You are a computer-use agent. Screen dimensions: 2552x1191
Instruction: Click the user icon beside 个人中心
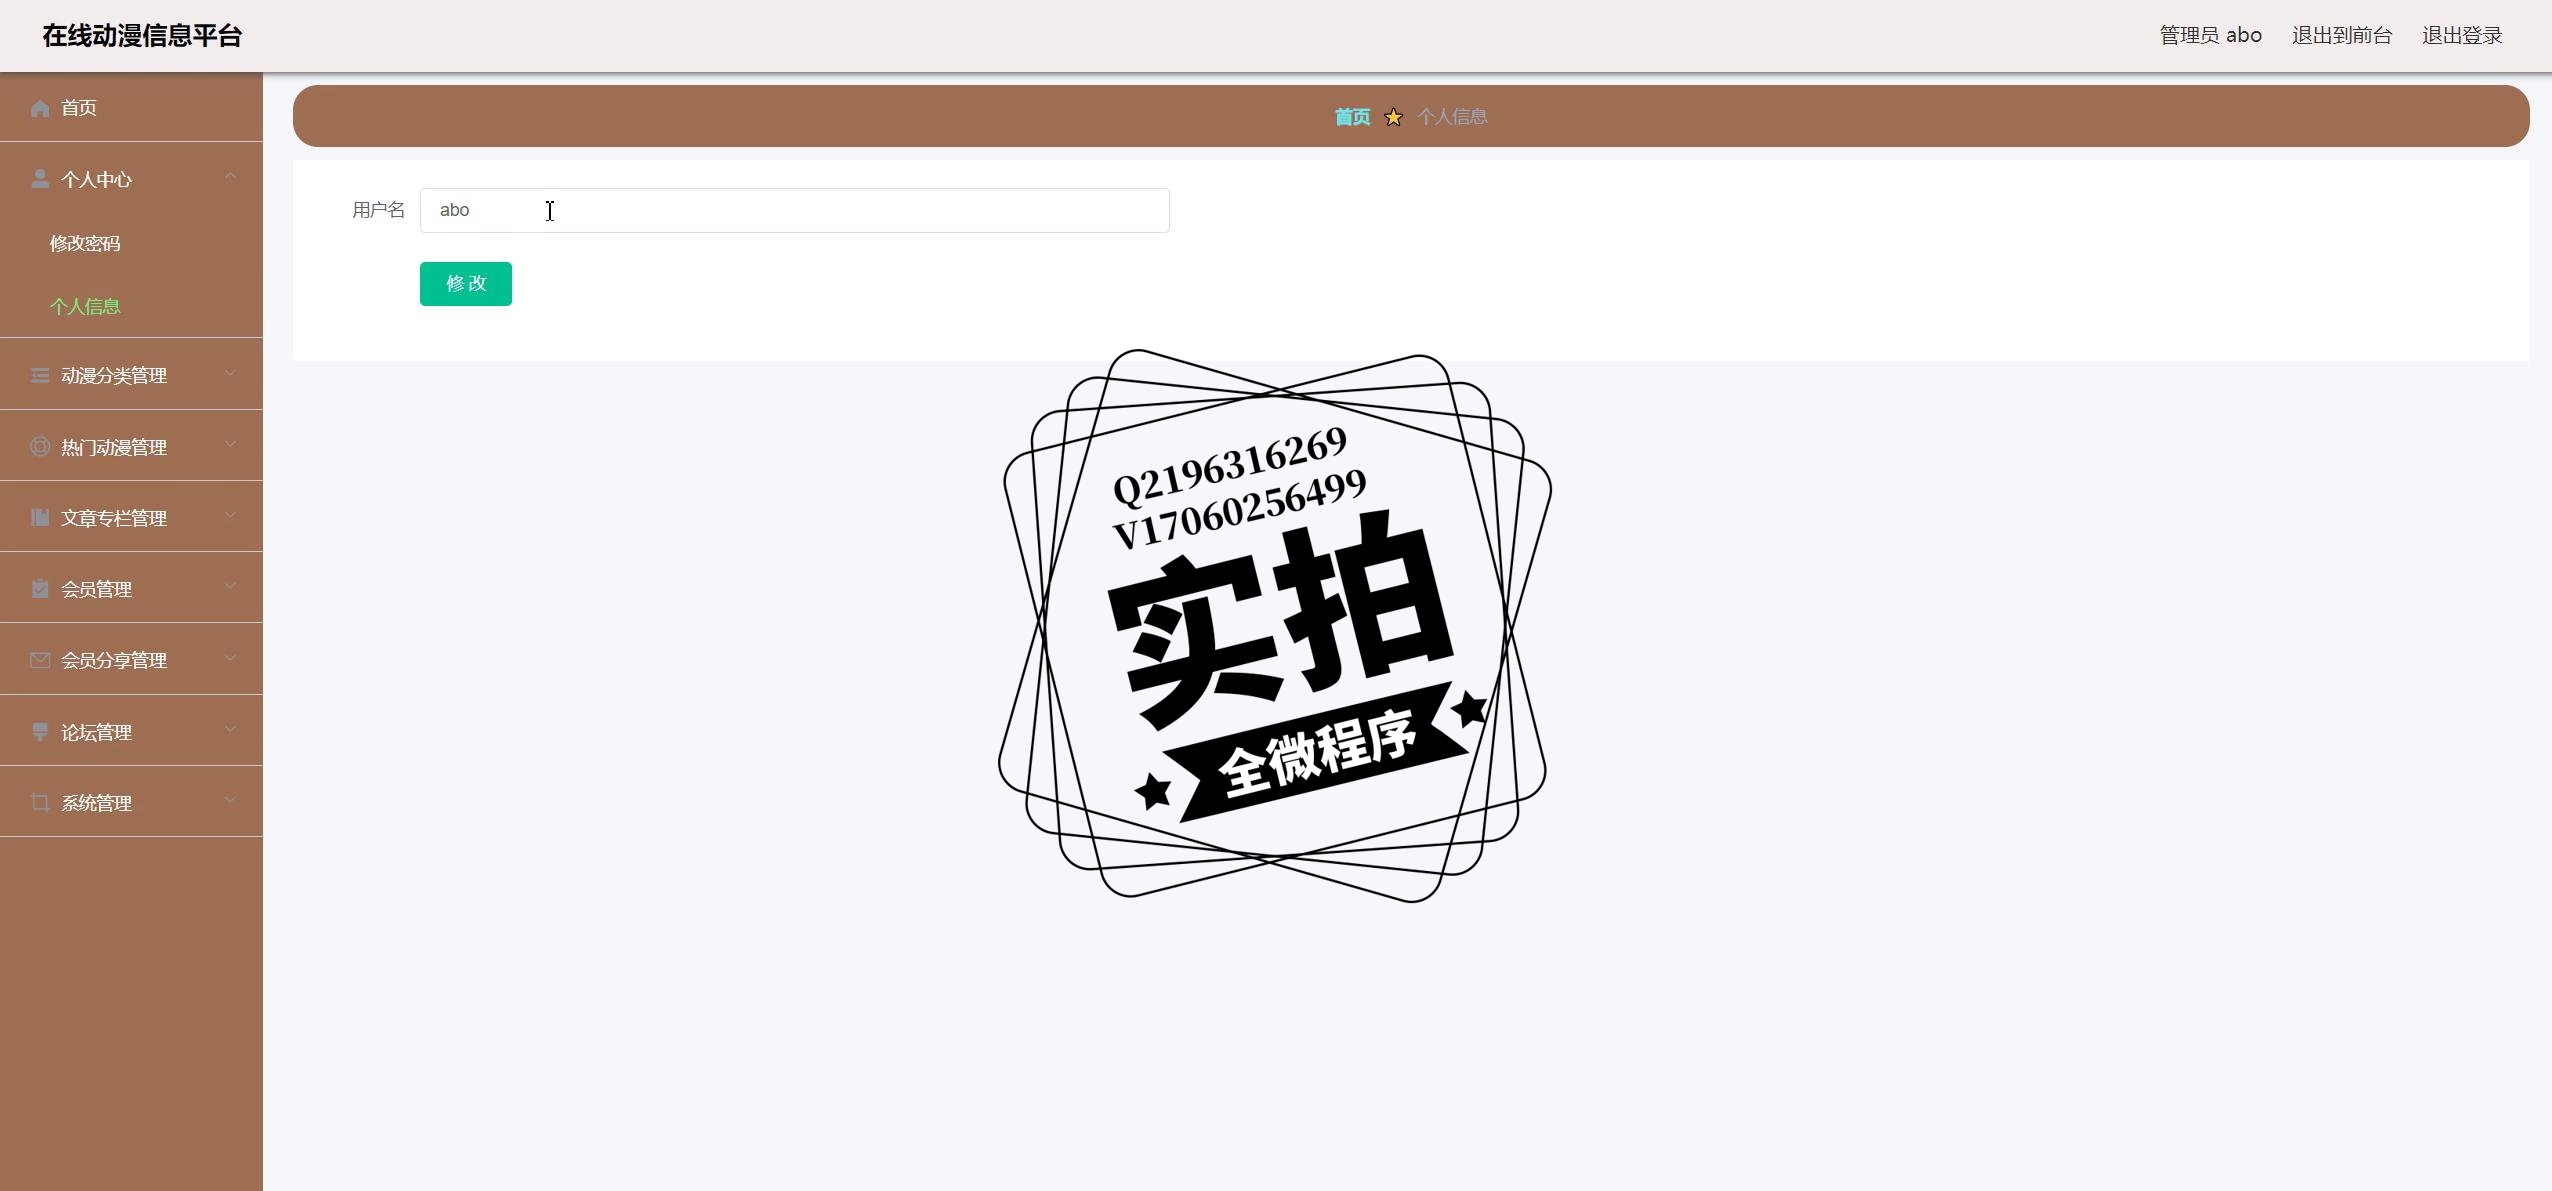[40, 179]
